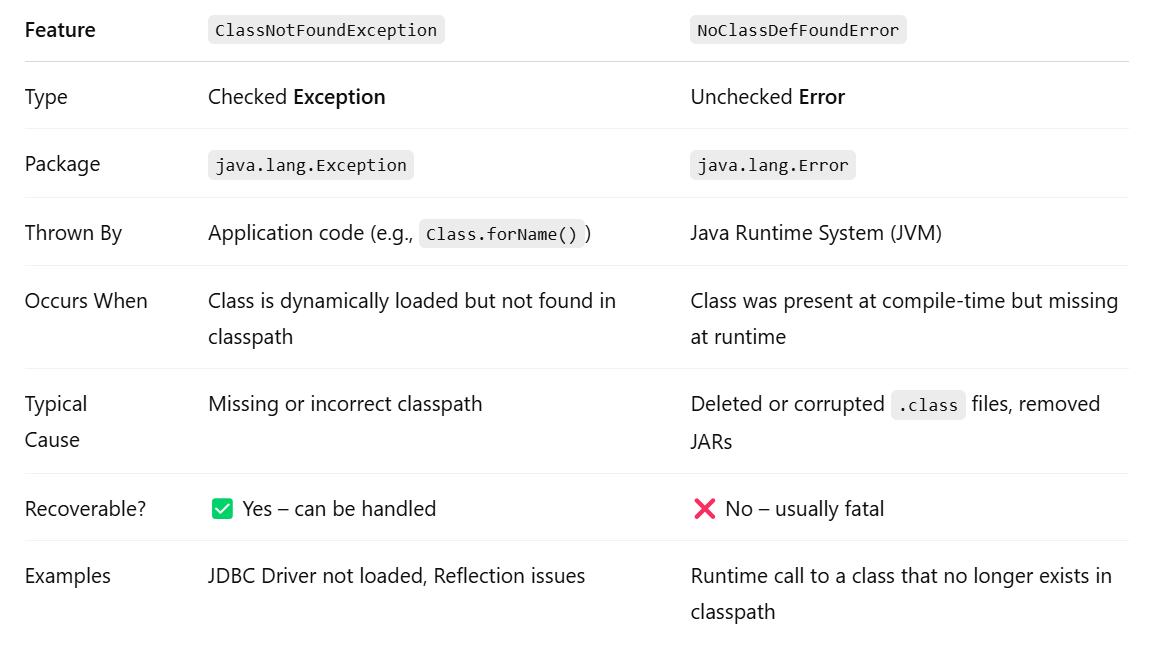Click the Checked Exception text
The image size is (1149, 652).
[296, 97]
